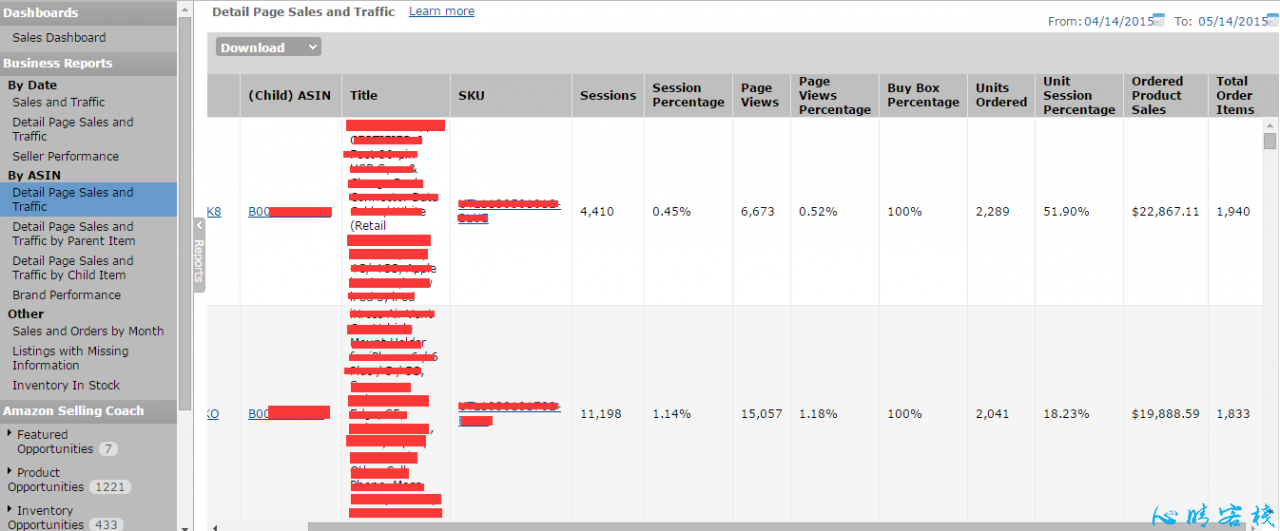Image resolution: width=1280 pixels, height=531 pixels.
Task: Select the 6,673 page views cell
Action: pos(758,212)
